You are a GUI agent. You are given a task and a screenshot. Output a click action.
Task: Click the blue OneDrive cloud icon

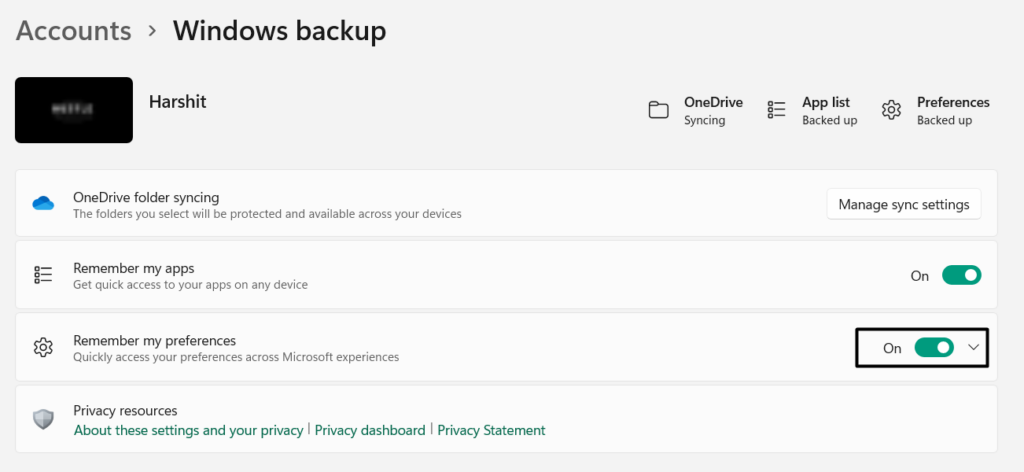tap(43, 204)
